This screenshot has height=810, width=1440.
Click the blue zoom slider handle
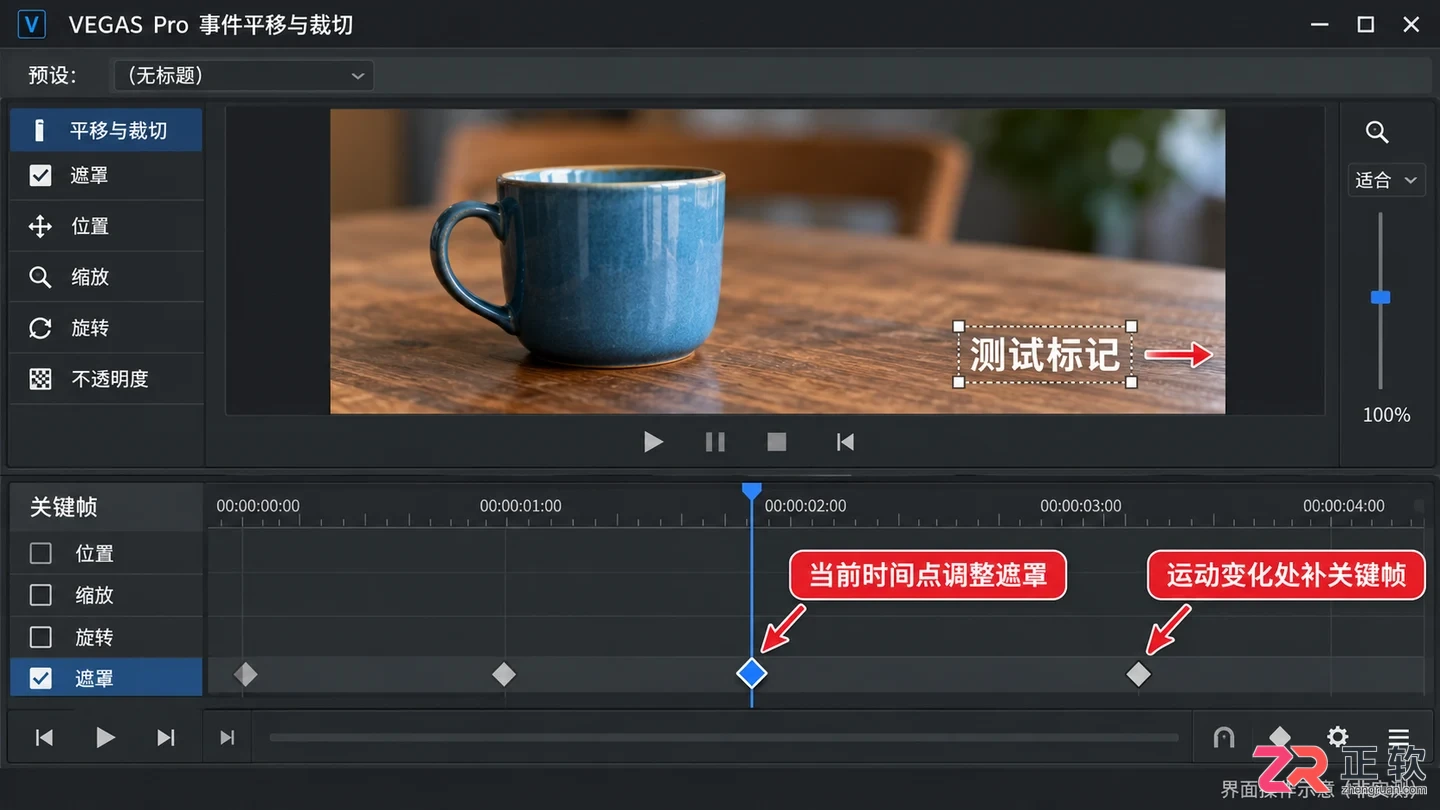1380,297
